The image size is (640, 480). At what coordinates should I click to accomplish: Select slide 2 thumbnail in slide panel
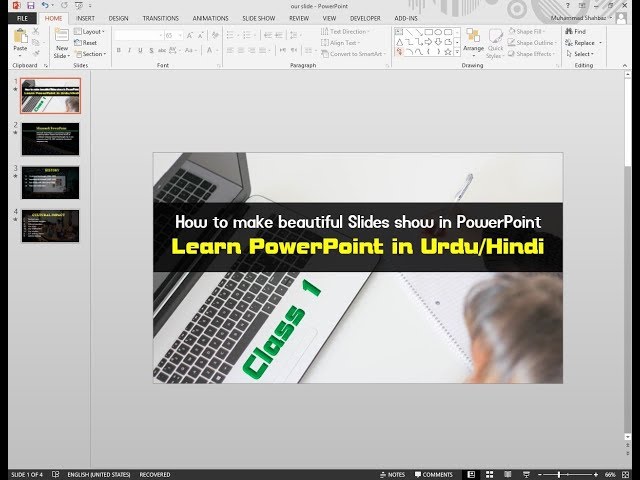pyautogui.click(x=50, y=139)
